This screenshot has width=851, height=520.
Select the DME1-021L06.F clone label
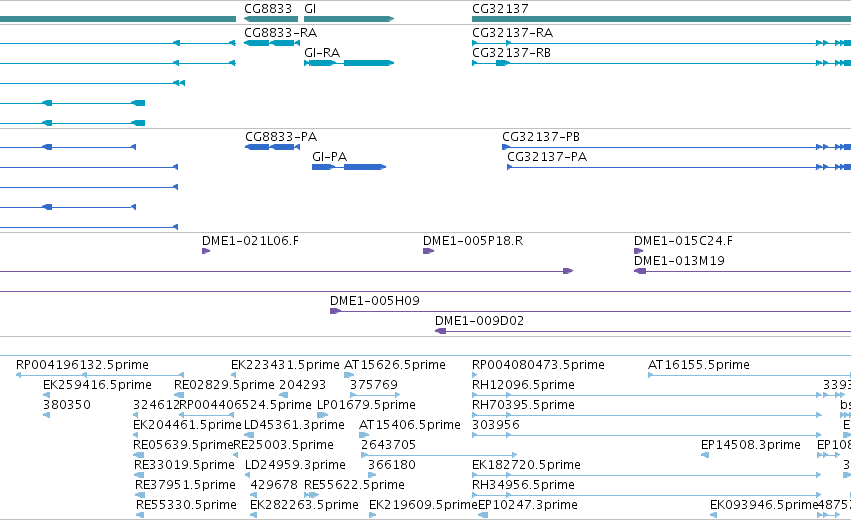click(x=250, y=241)
